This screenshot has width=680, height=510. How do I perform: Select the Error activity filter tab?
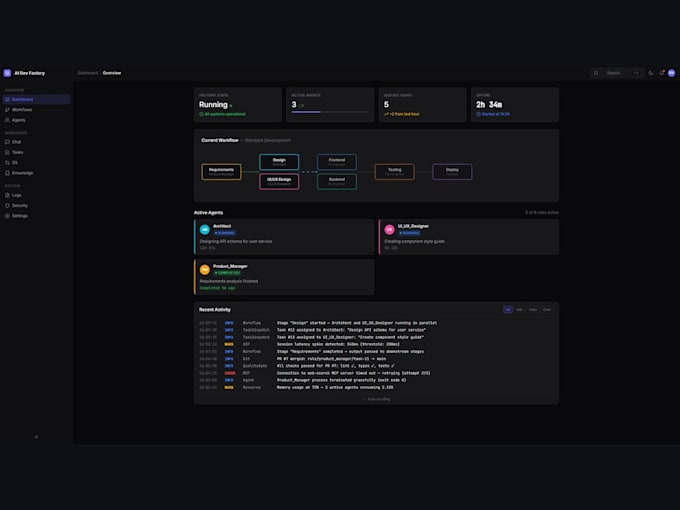[547, 310]
